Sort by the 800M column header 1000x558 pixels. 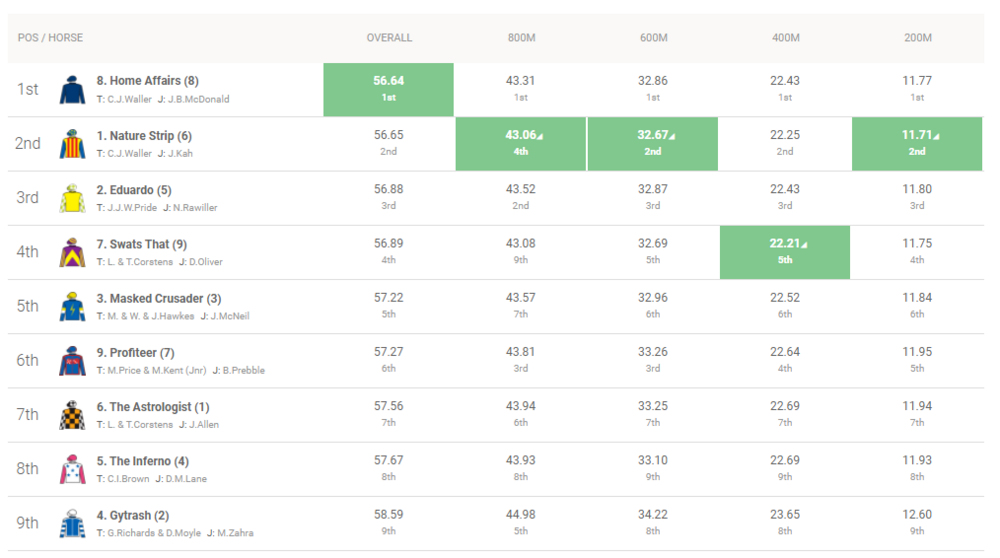[521, 38]
